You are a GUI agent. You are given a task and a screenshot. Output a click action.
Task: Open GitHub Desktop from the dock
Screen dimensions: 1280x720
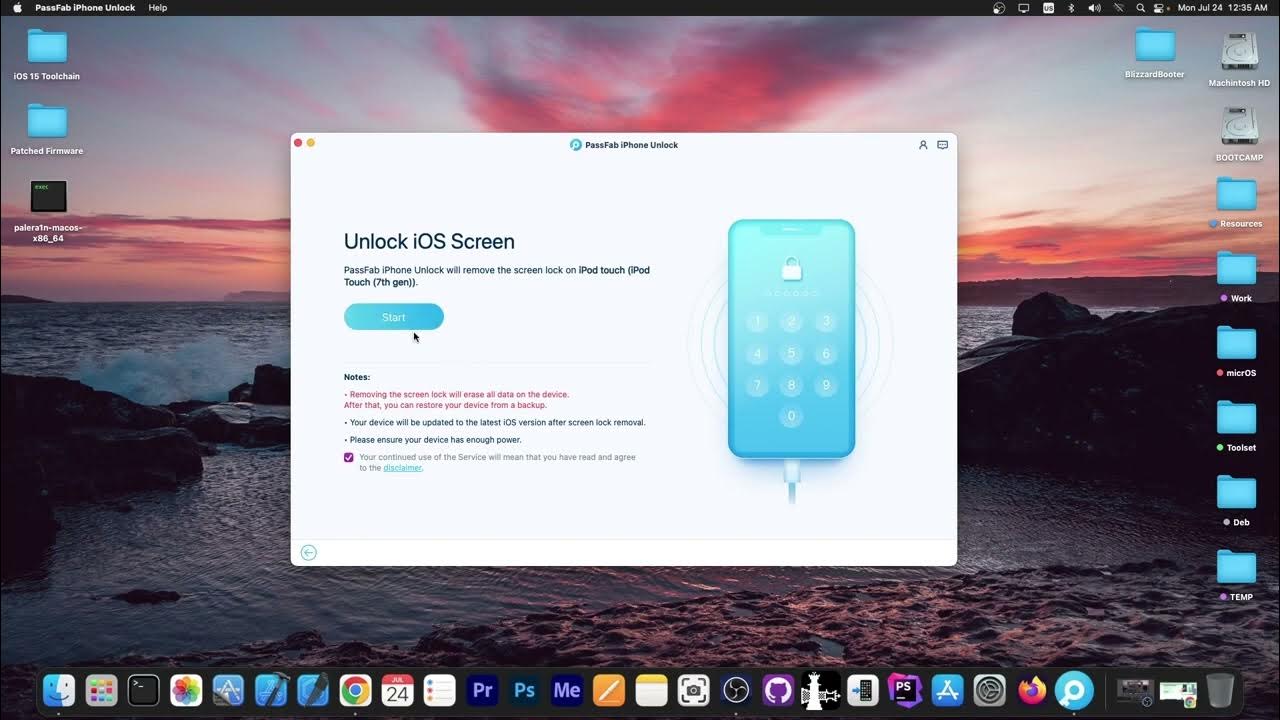click(778, 690)
